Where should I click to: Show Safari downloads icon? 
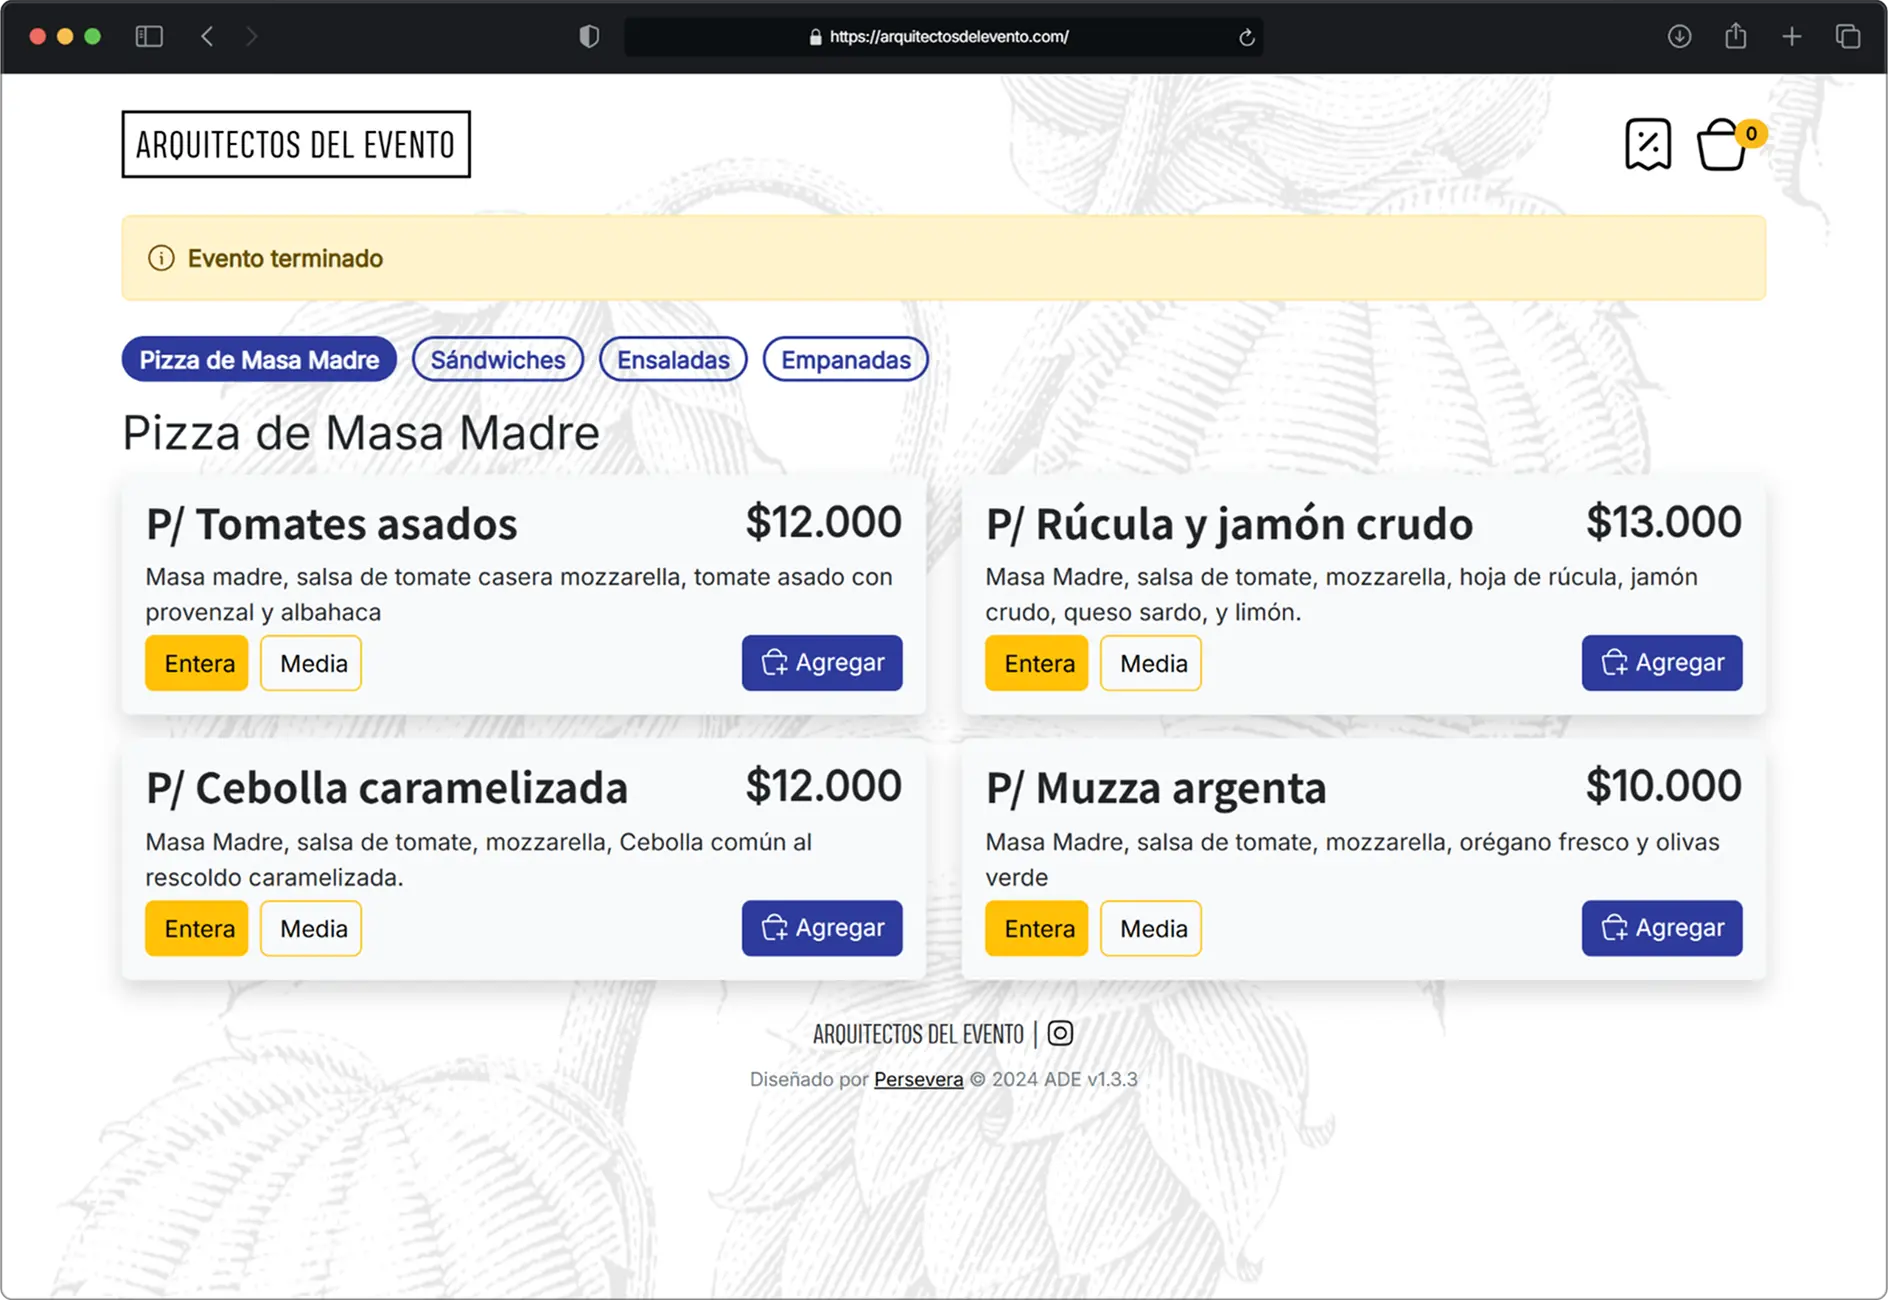pyautogui.click(x=1679, y=37)
